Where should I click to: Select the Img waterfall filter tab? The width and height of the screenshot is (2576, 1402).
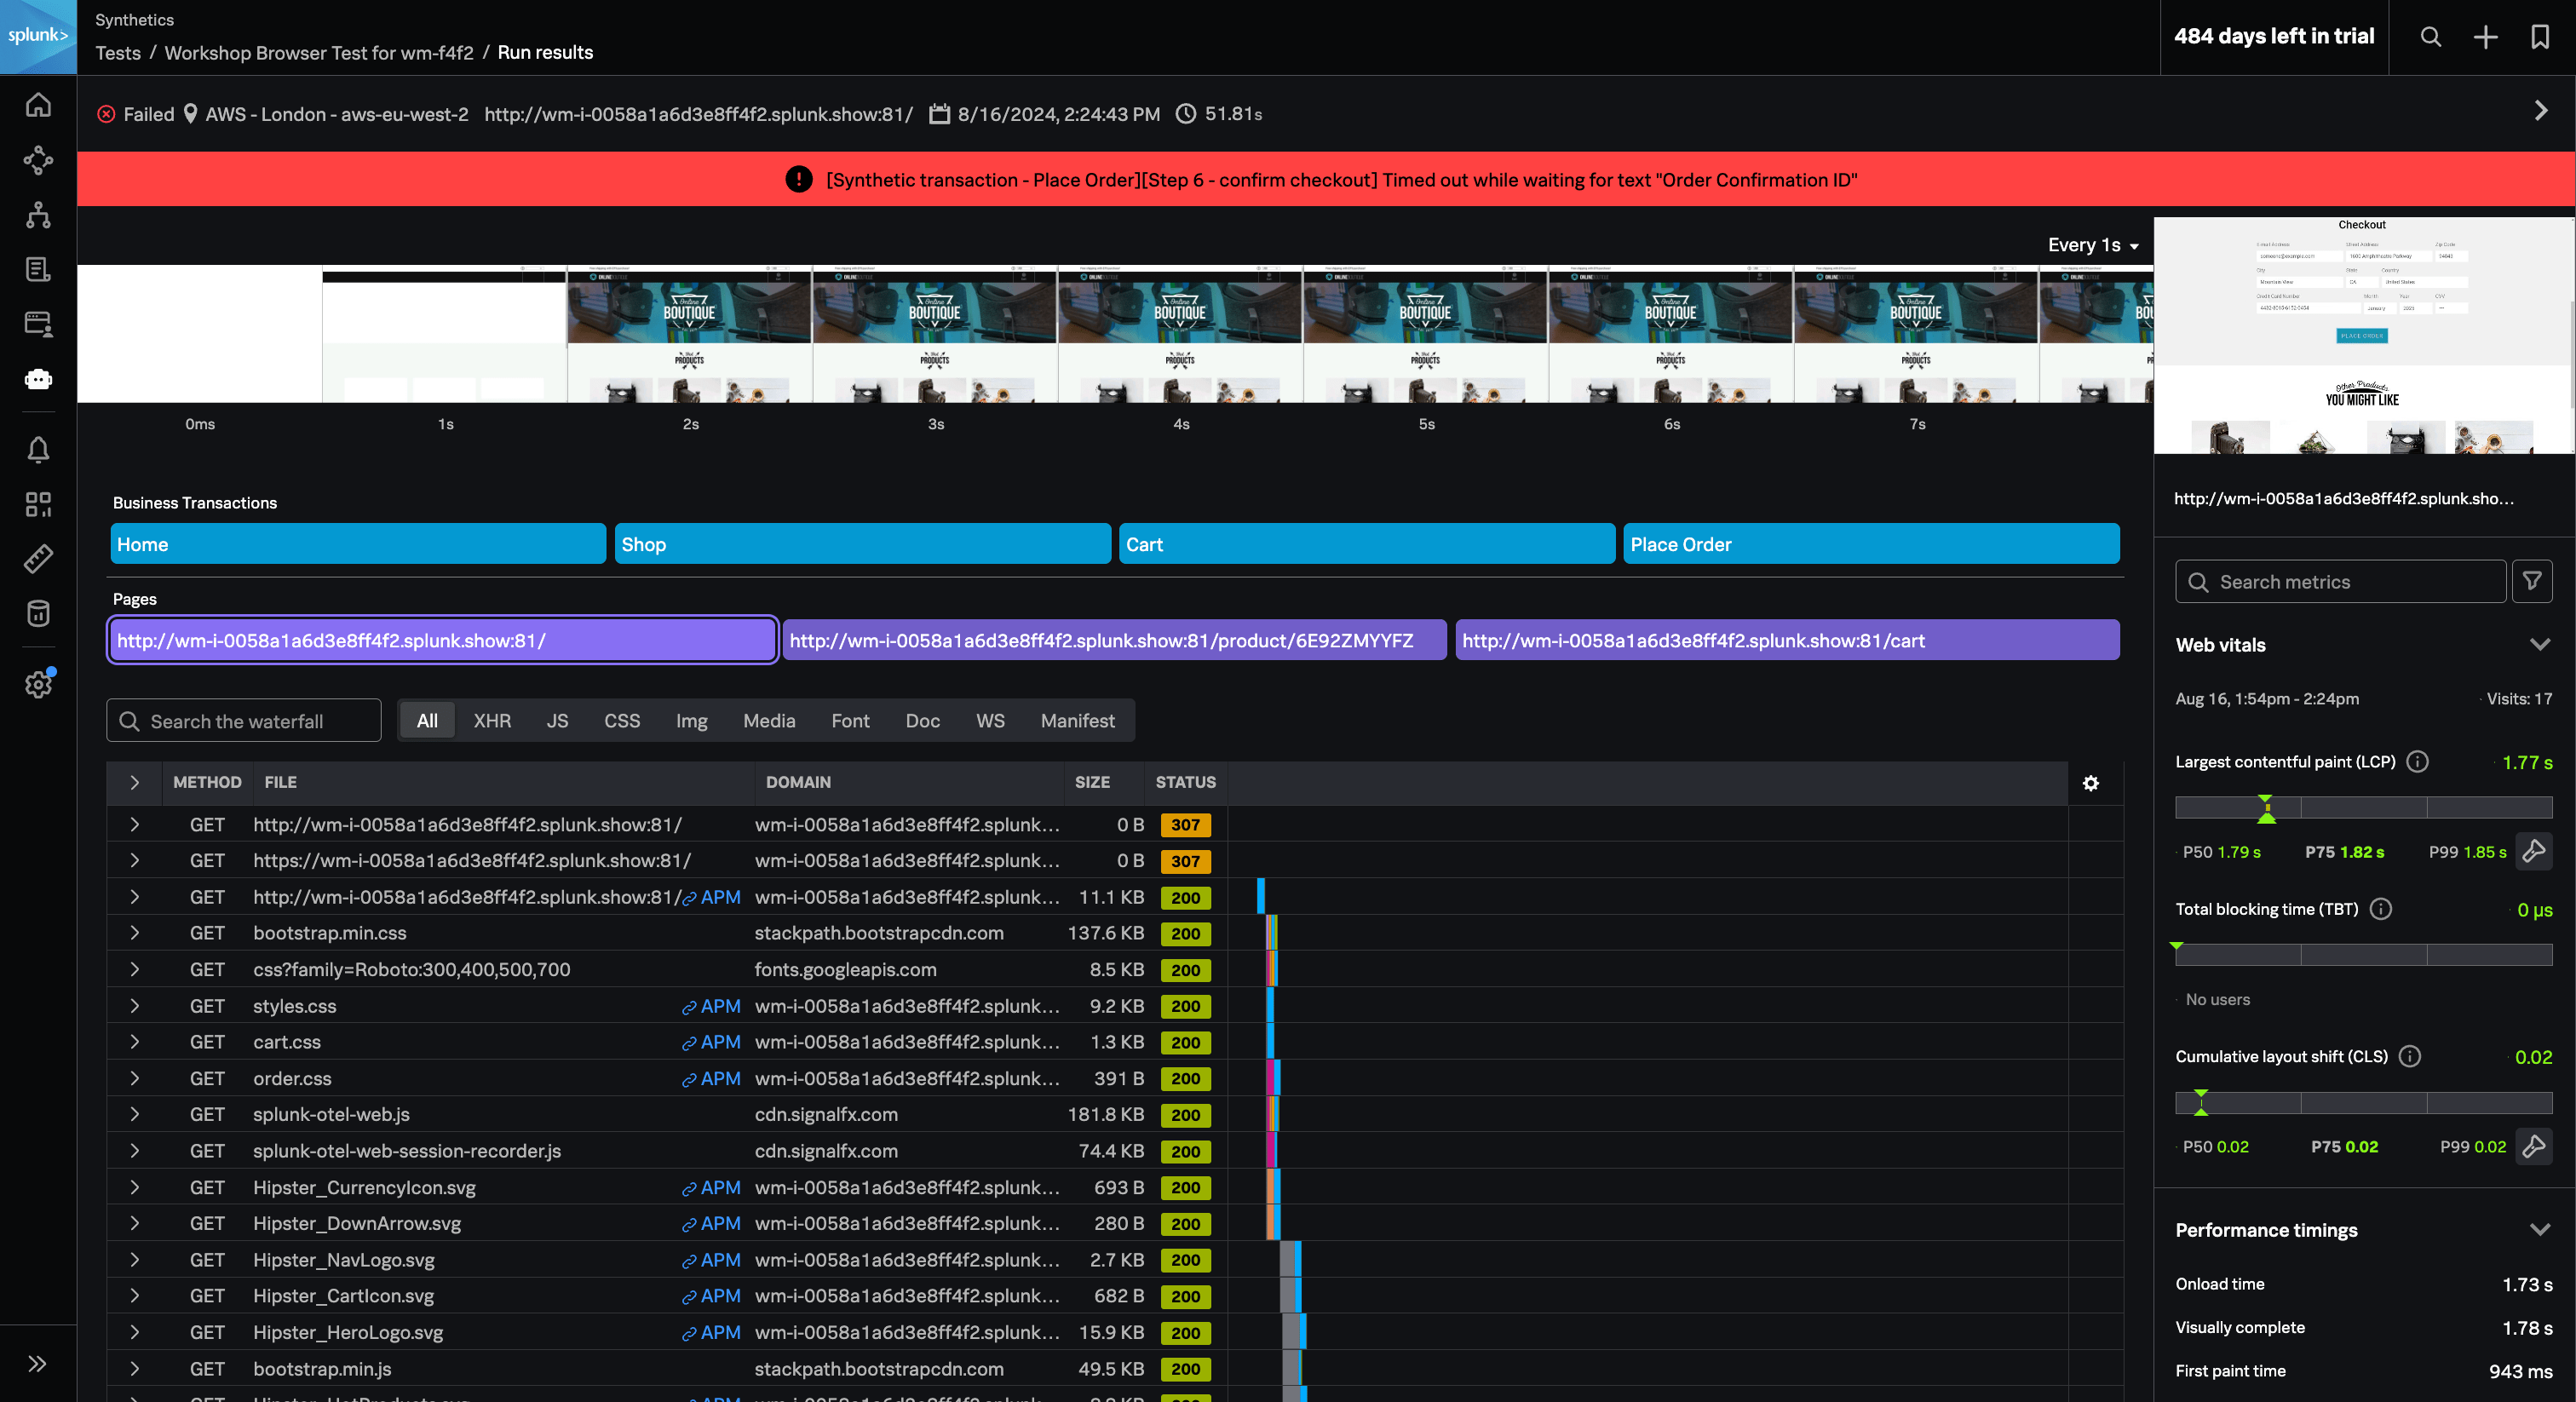pos(691,721)
